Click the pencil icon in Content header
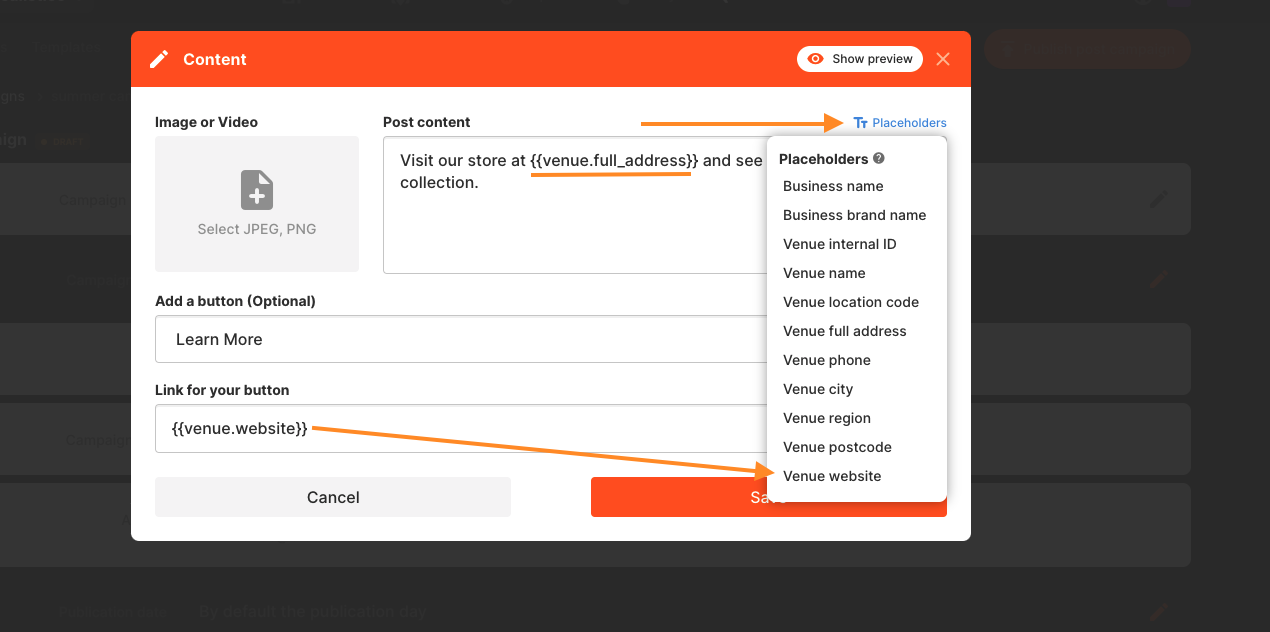Image resolution: width=1270 pixels, height=632 pixels. (x=159, y=59)
